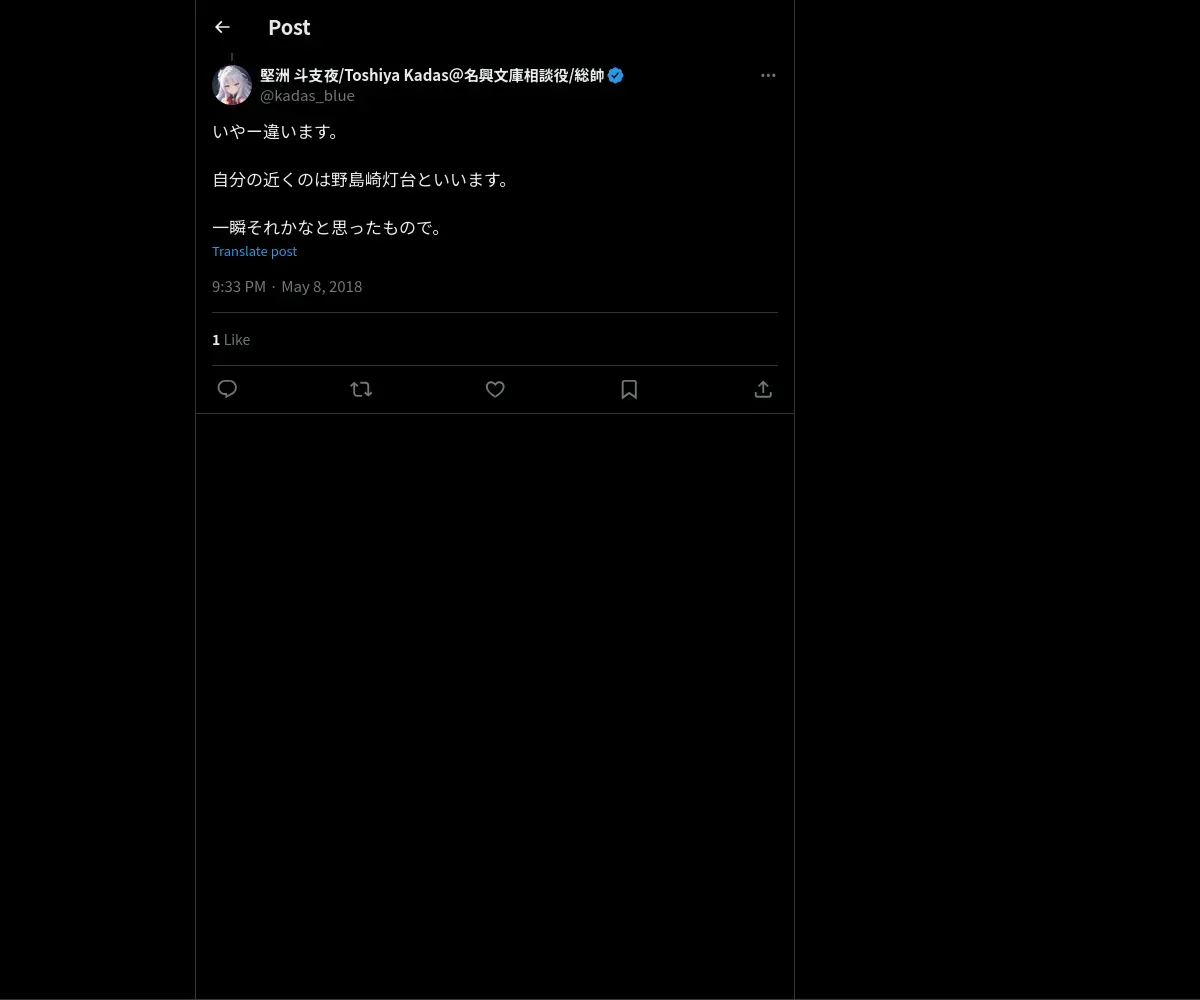This screenshot has height=1000, width=1200.
Task: Go back using the arrow beside Post
Action: pos(222,28)
